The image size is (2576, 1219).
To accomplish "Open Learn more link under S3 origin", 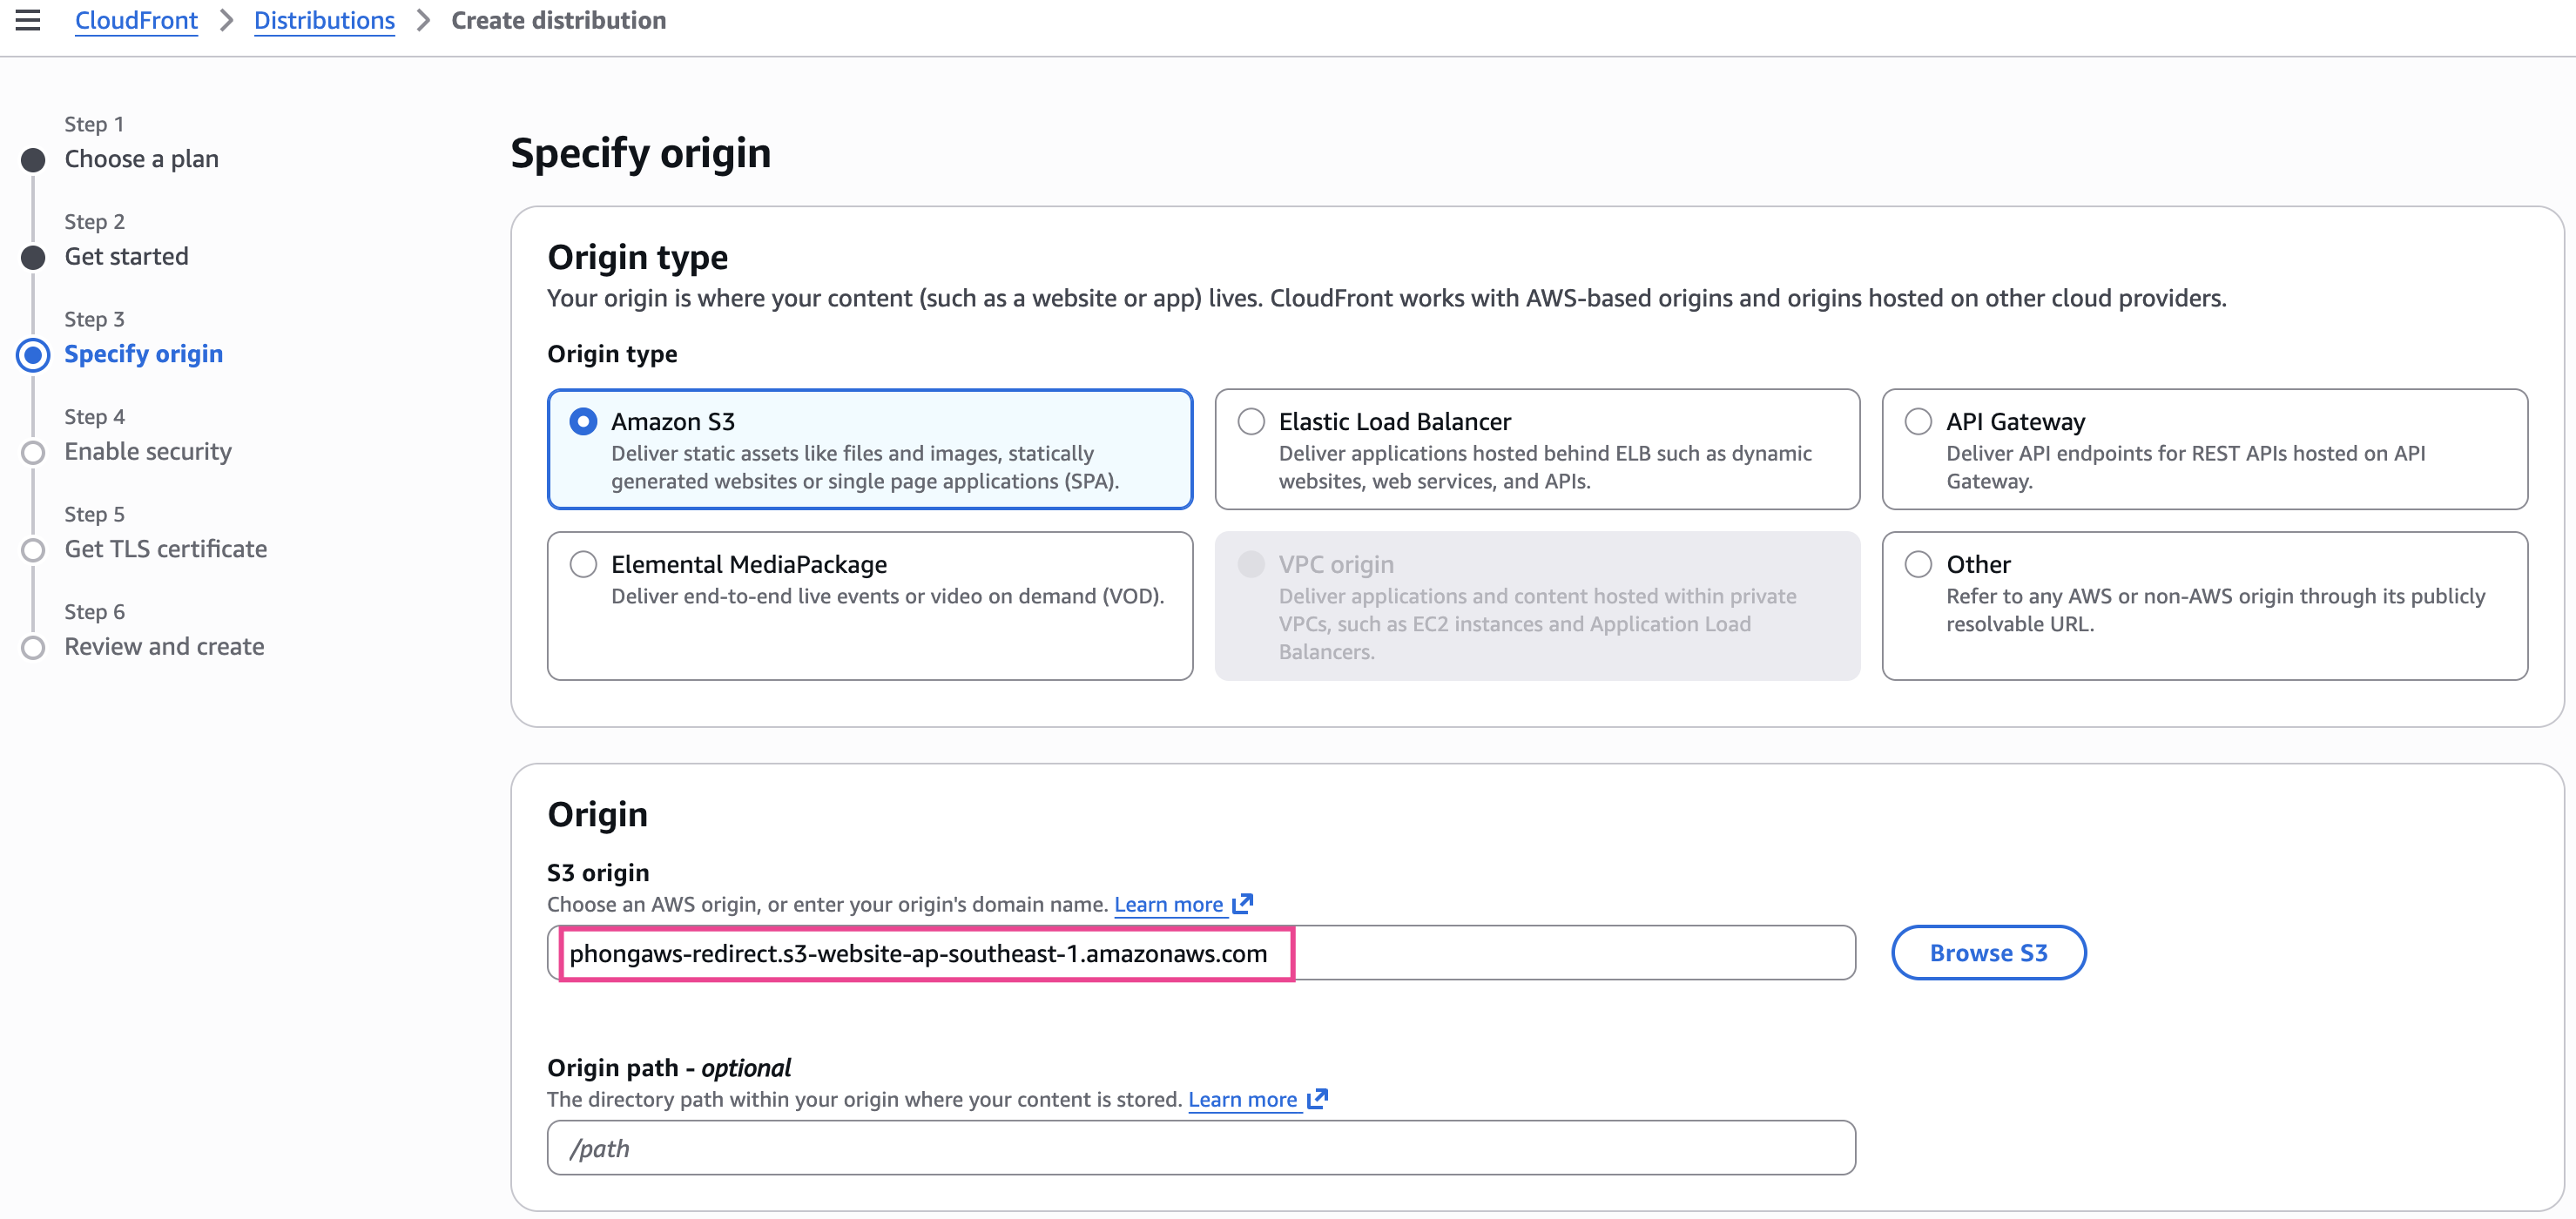I will point(1168,904).
